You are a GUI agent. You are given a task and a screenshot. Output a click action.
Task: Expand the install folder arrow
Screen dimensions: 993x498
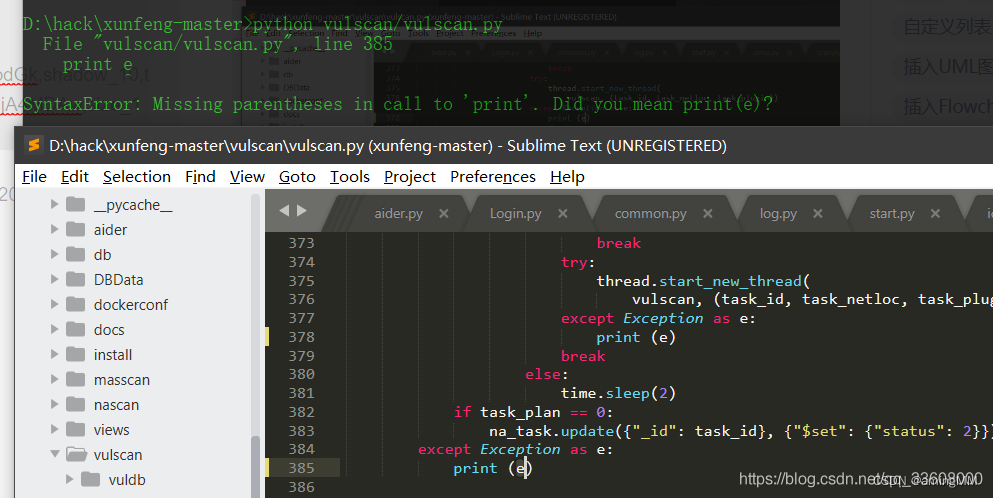(54, 354)
